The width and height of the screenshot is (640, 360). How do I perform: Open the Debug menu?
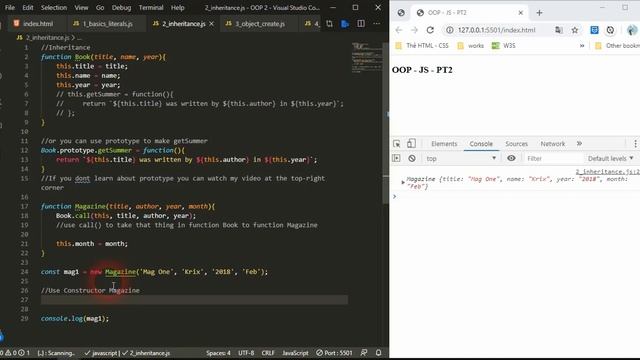click(x=121, y=7)
